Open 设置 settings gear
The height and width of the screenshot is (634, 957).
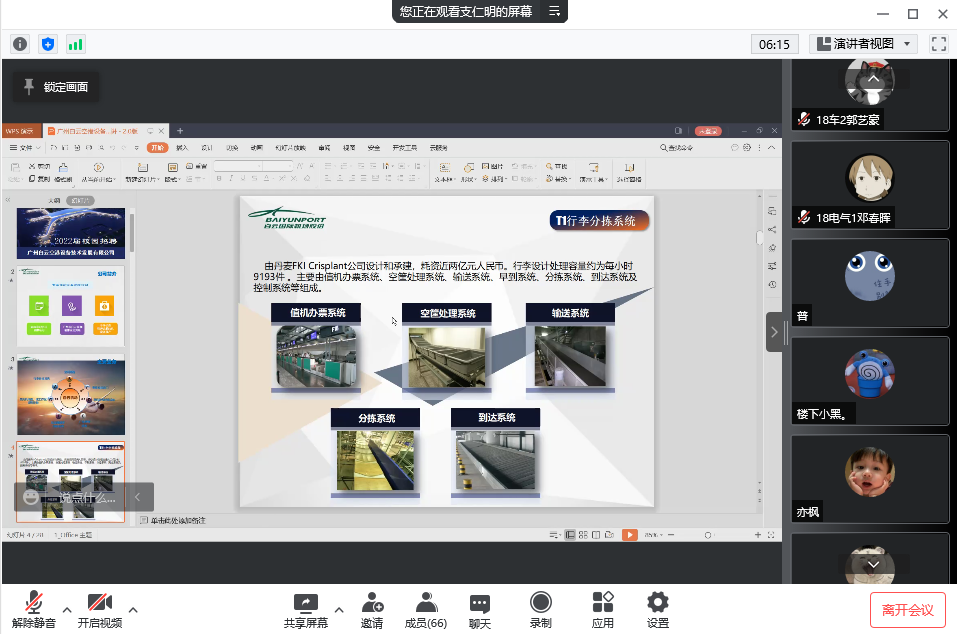coord(657,609)
